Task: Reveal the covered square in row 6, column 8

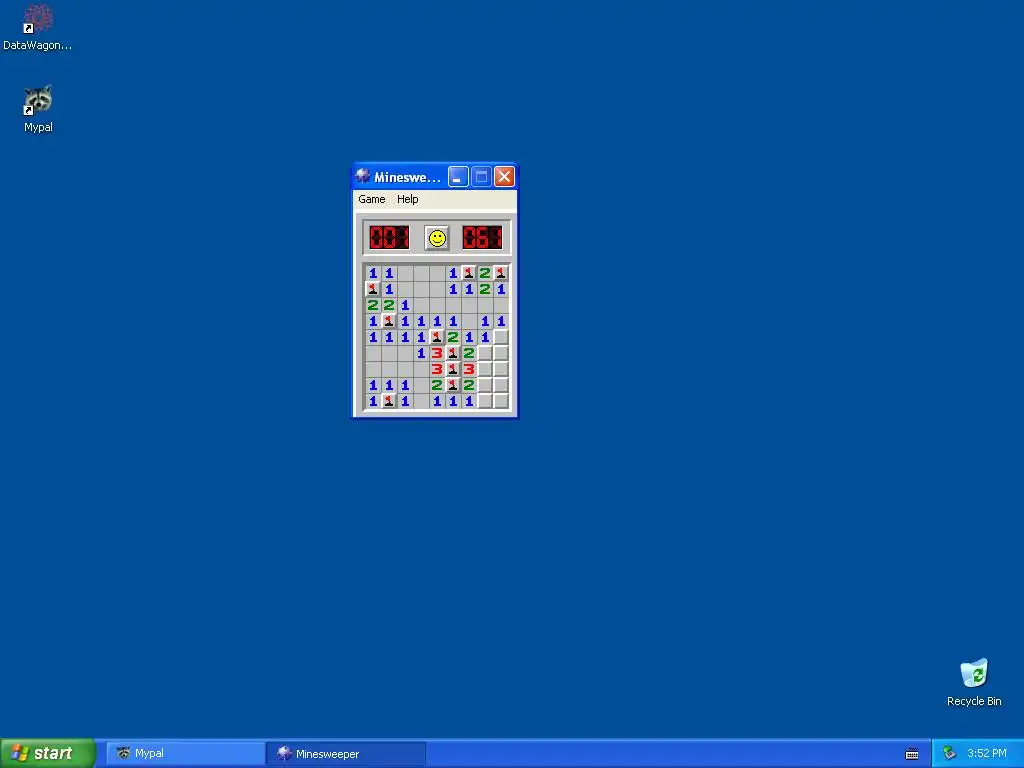Action: coord(485,353)
